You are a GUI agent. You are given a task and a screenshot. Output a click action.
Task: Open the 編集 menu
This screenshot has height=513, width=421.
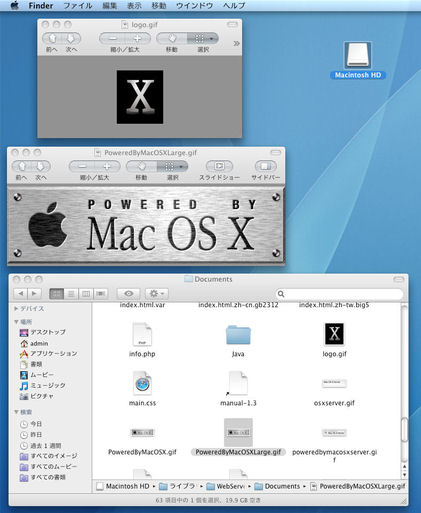(x=109, y=6)
